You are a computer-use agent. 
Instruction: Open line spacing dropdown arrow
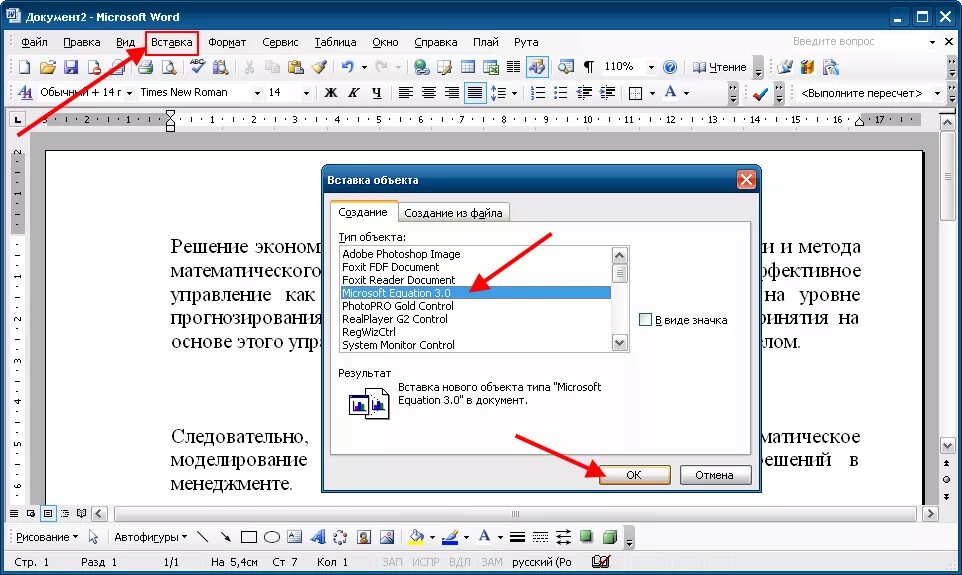tap(514, 93)
